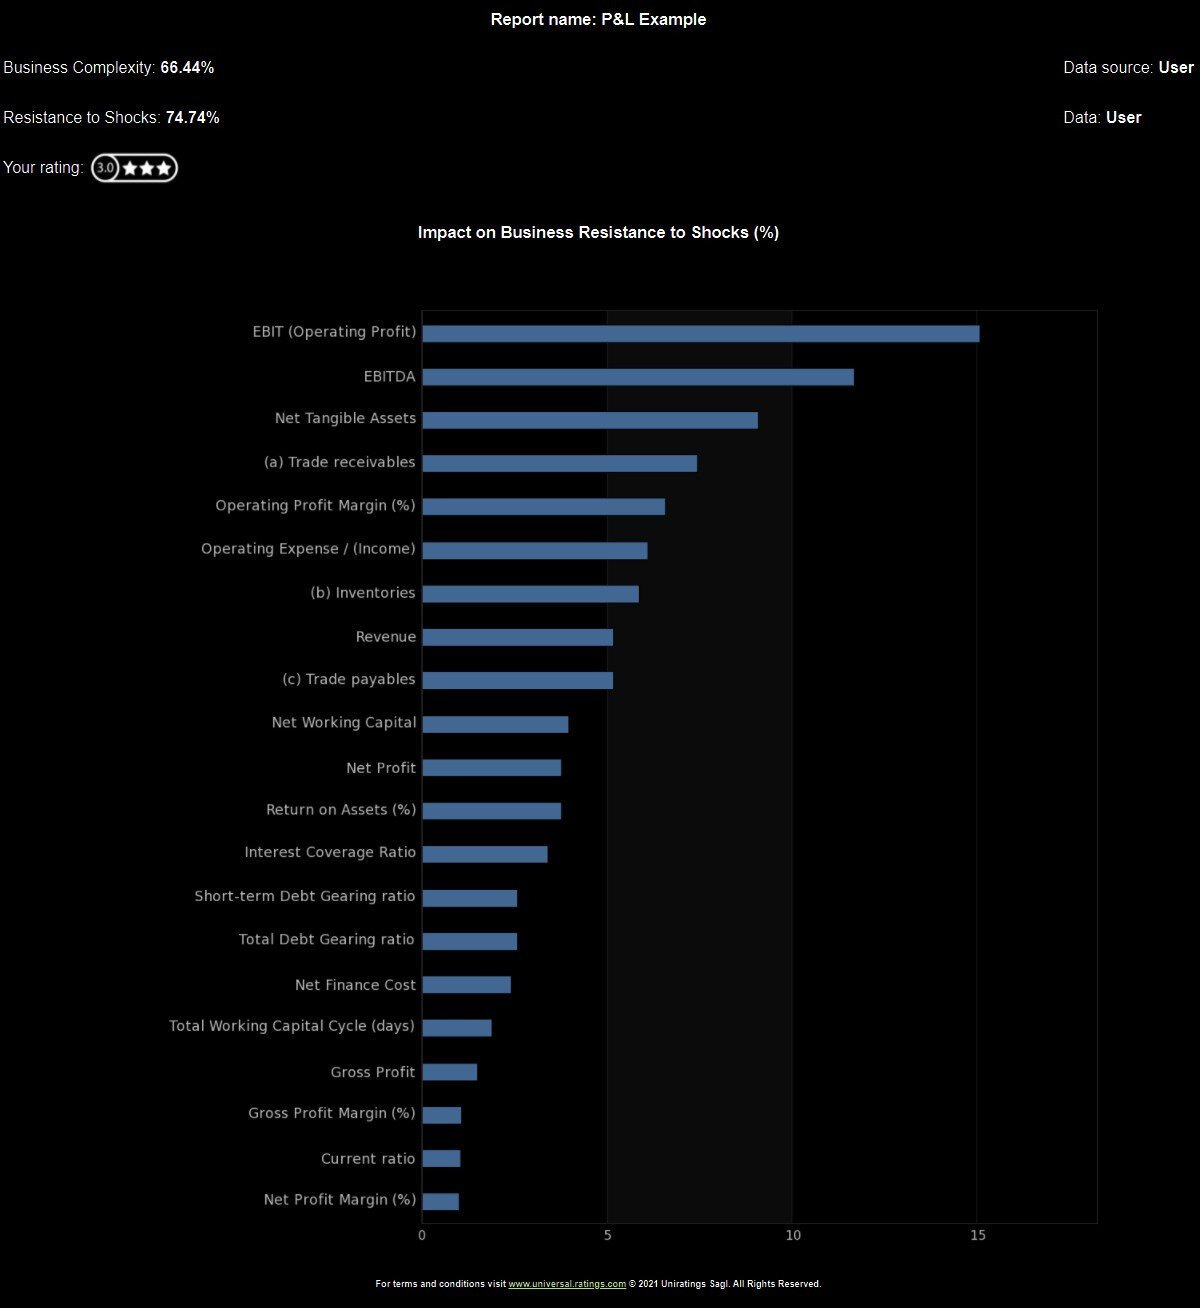Click the EBIT (Operating Profit) bar
1200x1308 pixels.
click(700, 334)
